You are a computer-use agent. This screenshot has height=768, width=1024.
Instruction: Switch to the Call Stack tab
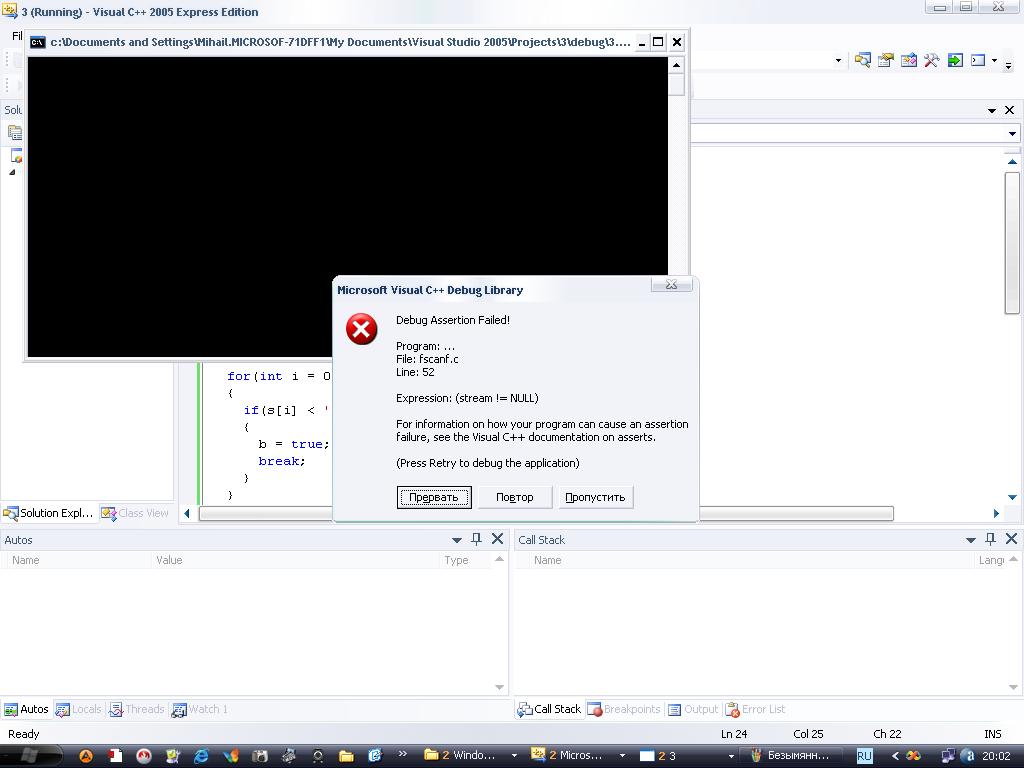tap(549, 709)
